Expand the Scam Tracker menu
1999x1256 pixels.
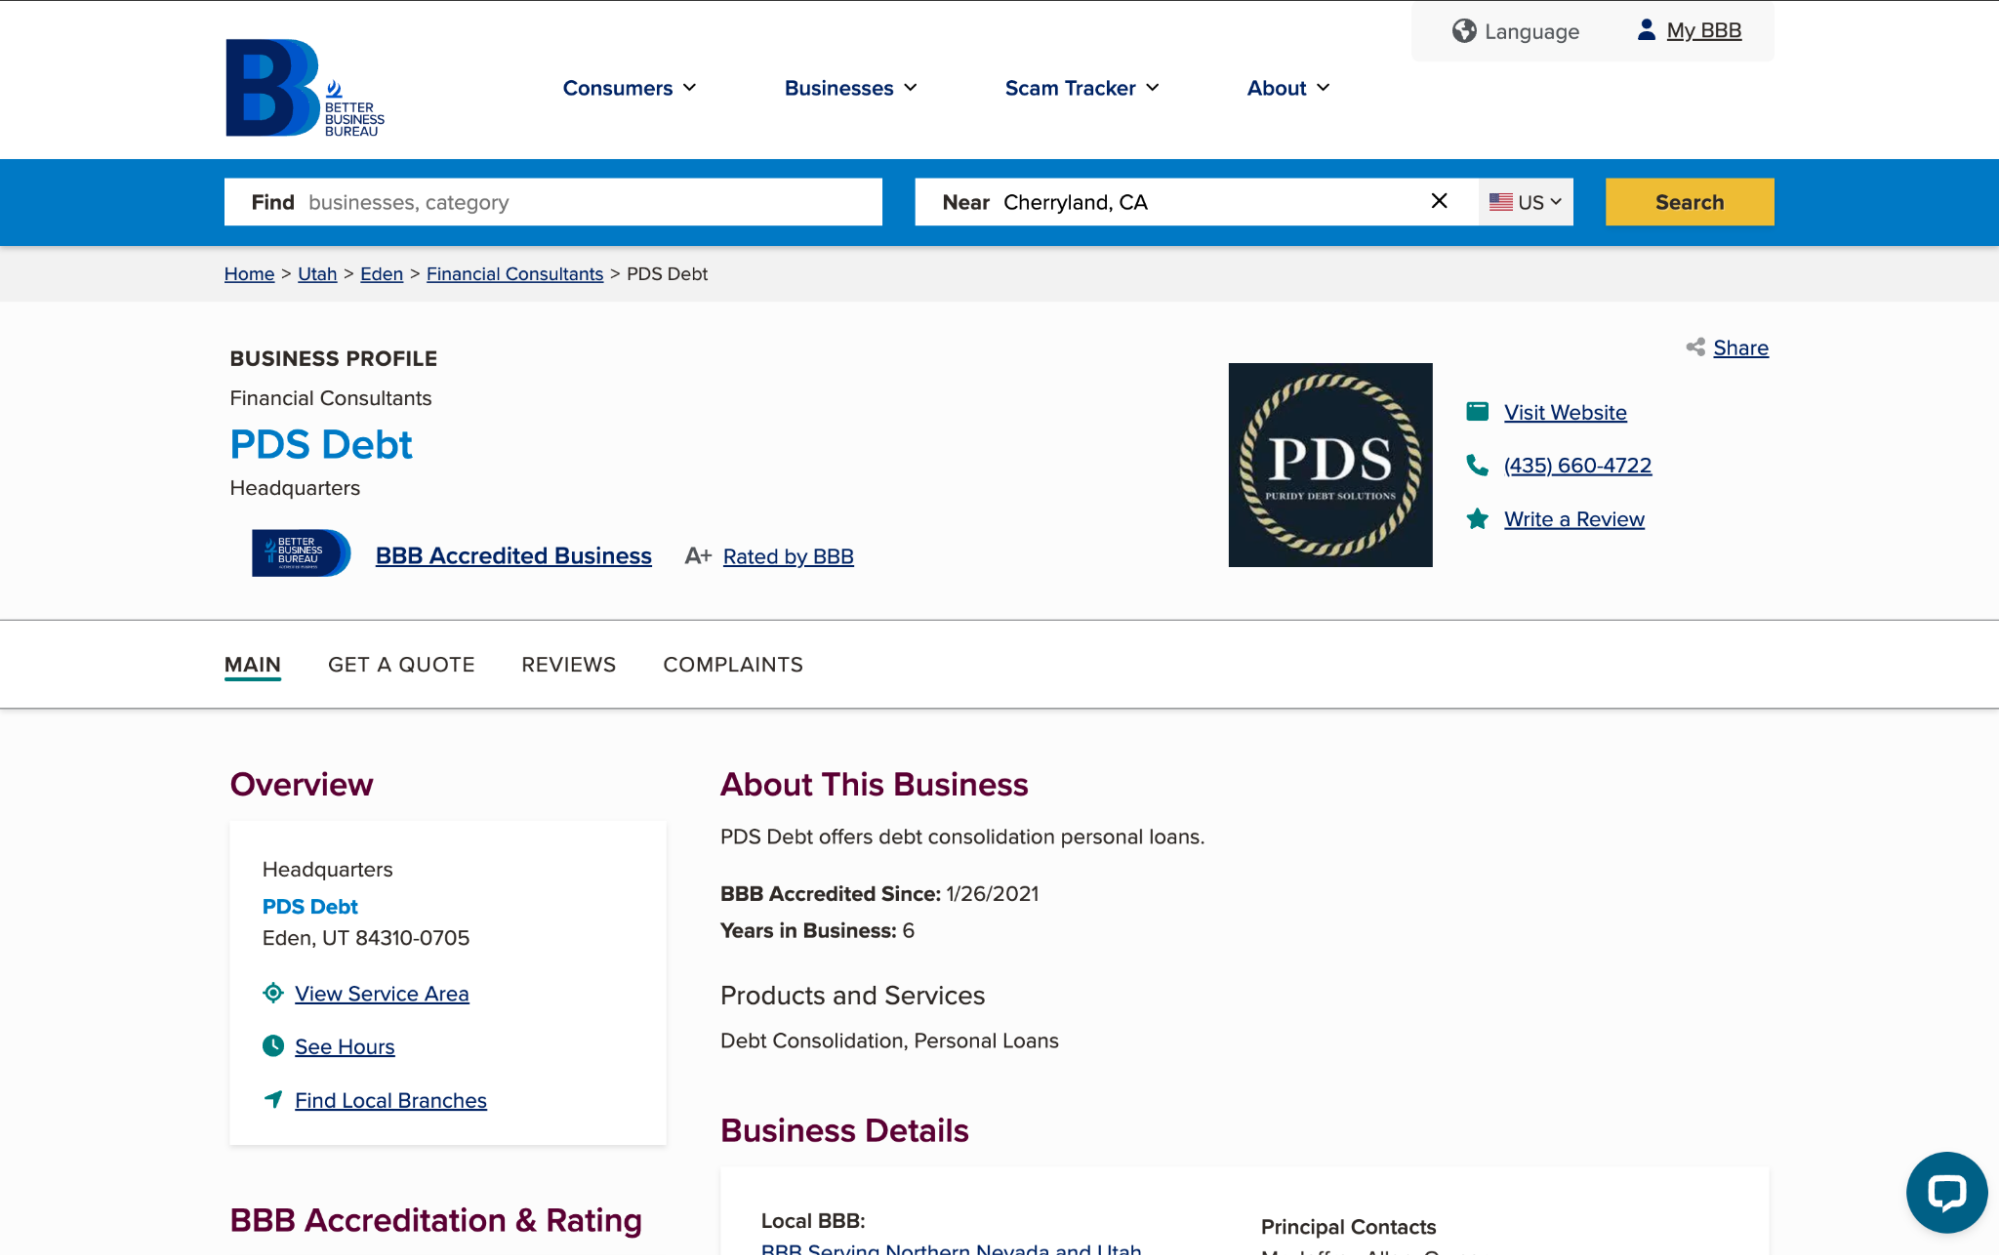tap(1082, 88)
